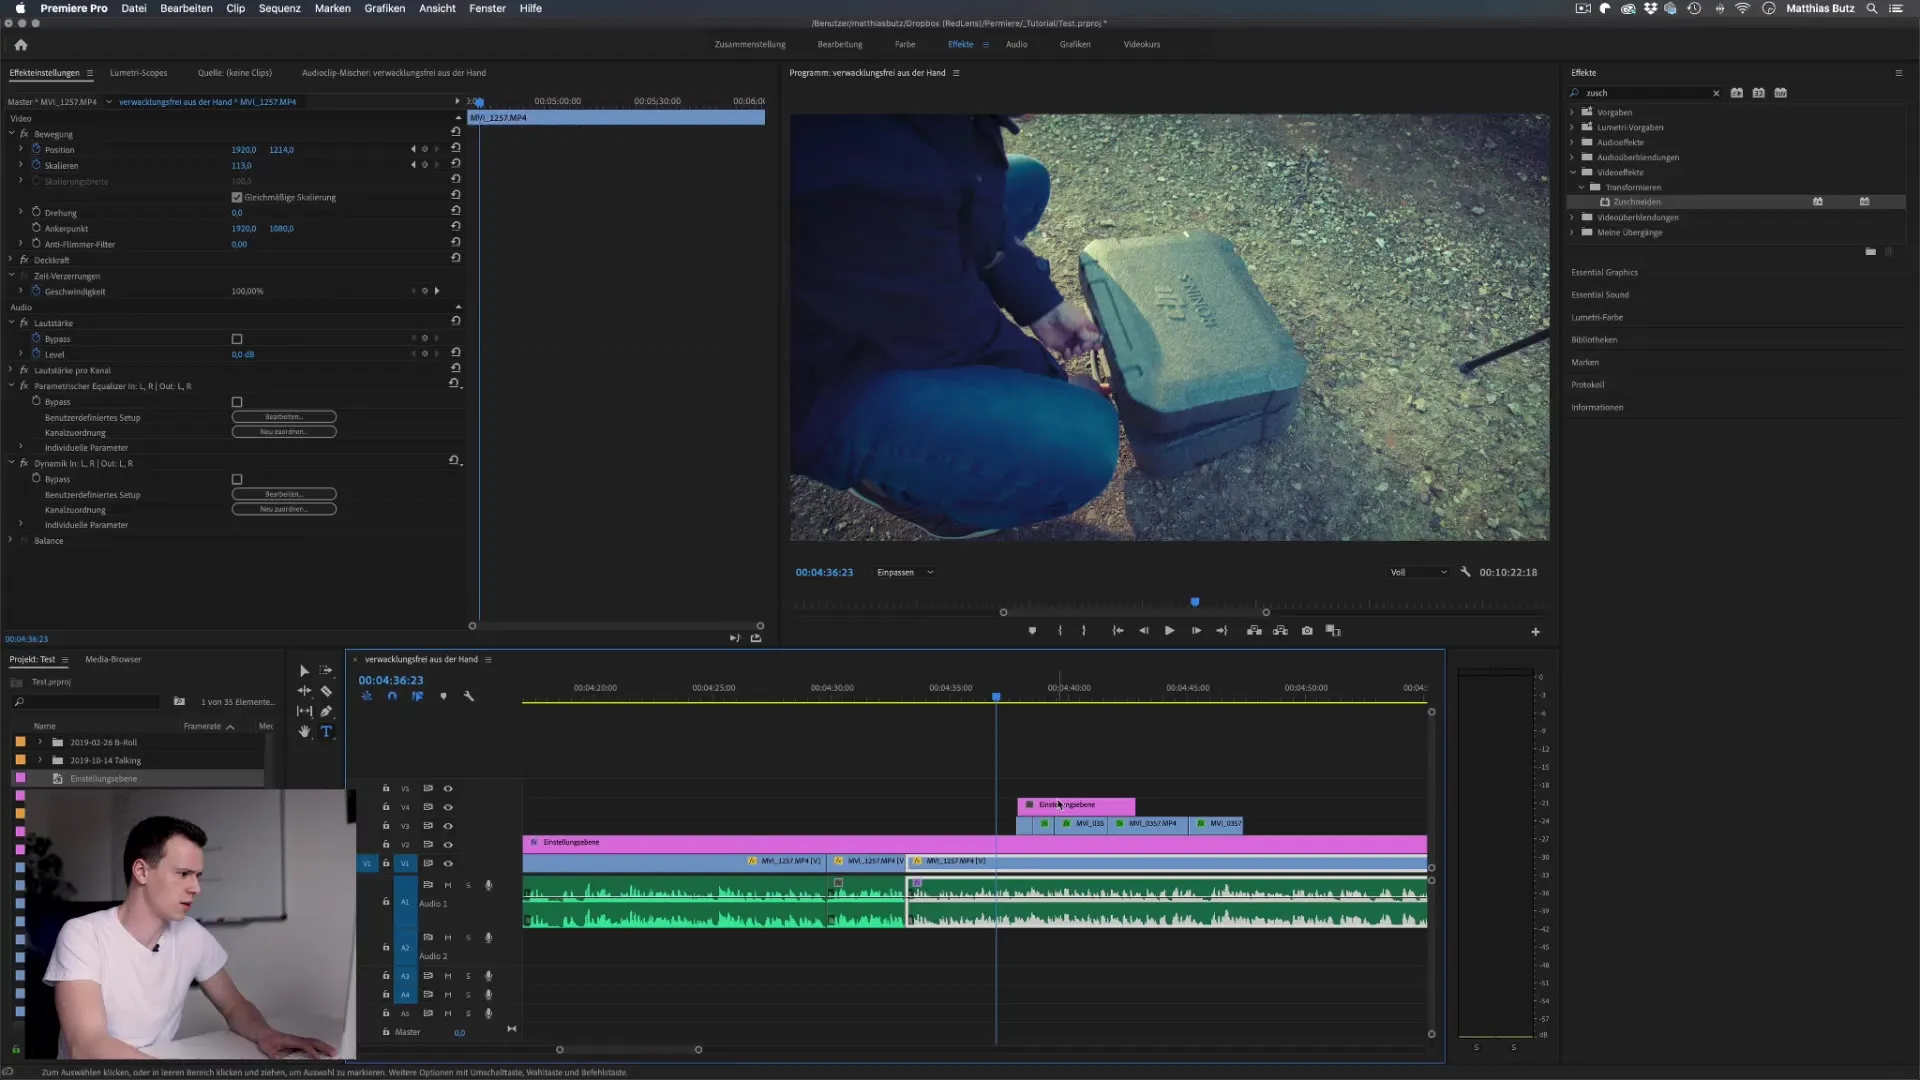Clear effects search field (x)
This screenshot has width=1920, height=1080.
click(1716, 93)
